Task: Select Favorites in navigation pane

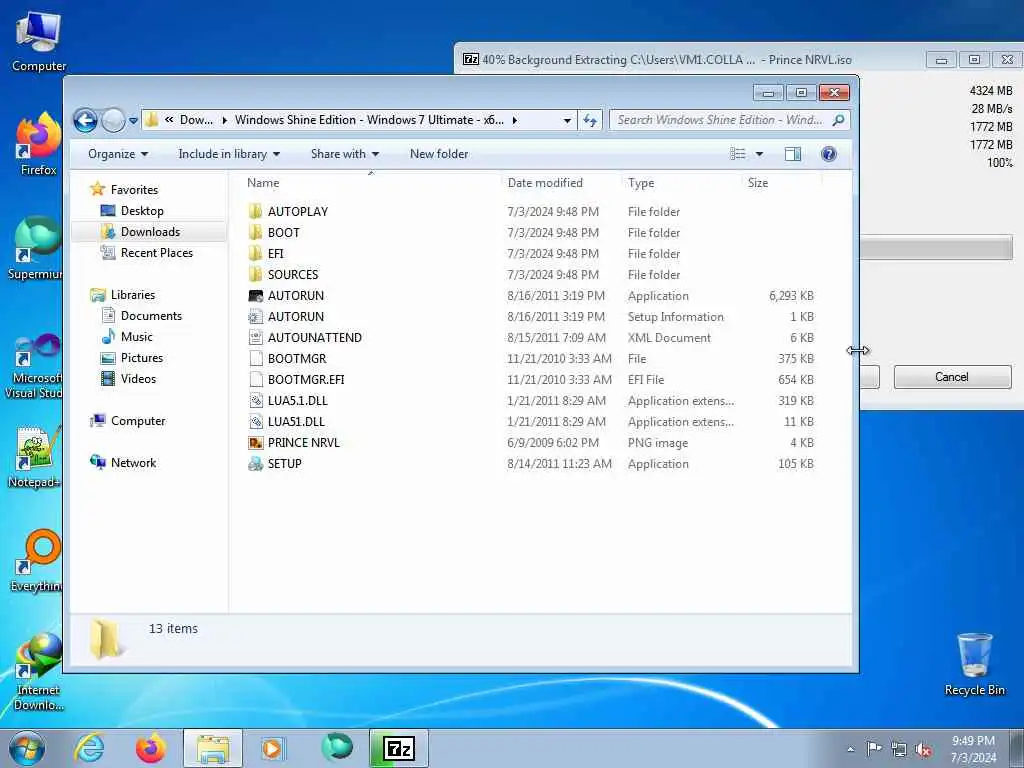Action: coord(134,189)
